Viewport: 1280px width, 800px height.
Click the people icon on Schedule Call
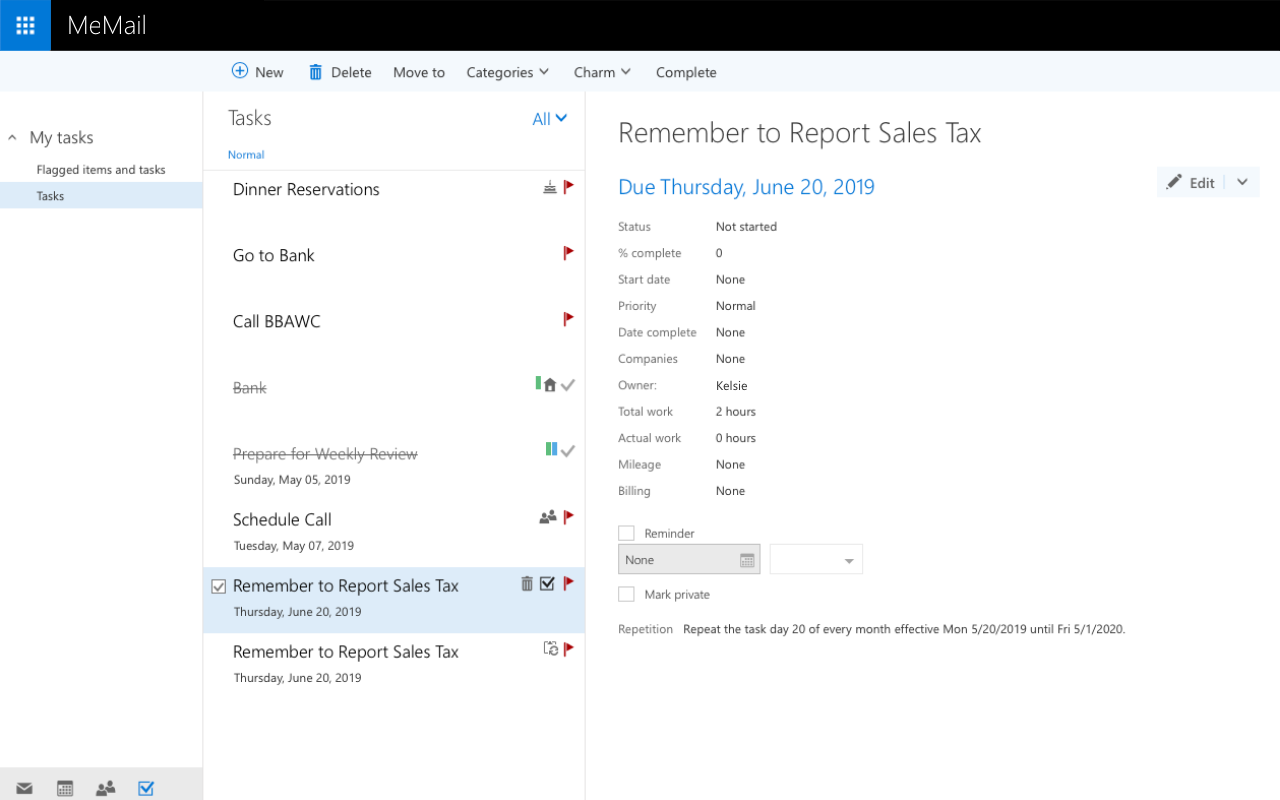(x=547, y=517)
